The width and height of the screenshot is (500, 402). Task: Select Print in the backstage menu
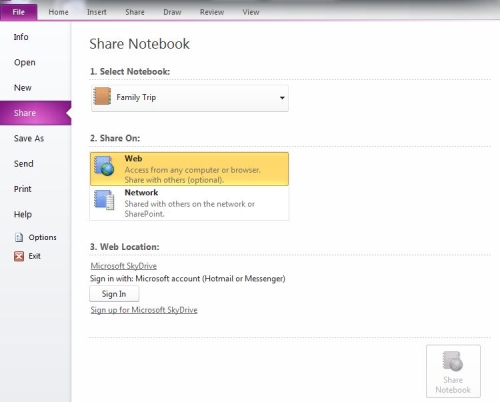(x=23, y=189)
